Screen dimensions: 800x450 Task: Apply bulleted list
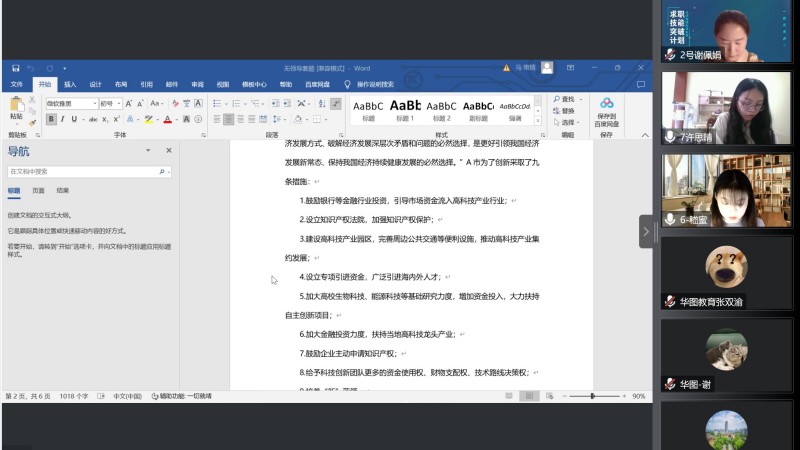[217, 104]
